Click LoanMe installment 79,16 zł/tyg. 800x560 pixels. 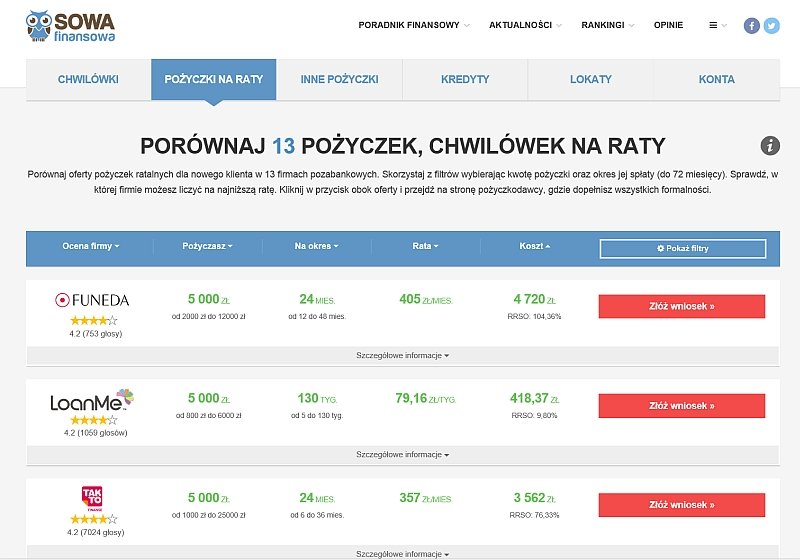[426, 398]
